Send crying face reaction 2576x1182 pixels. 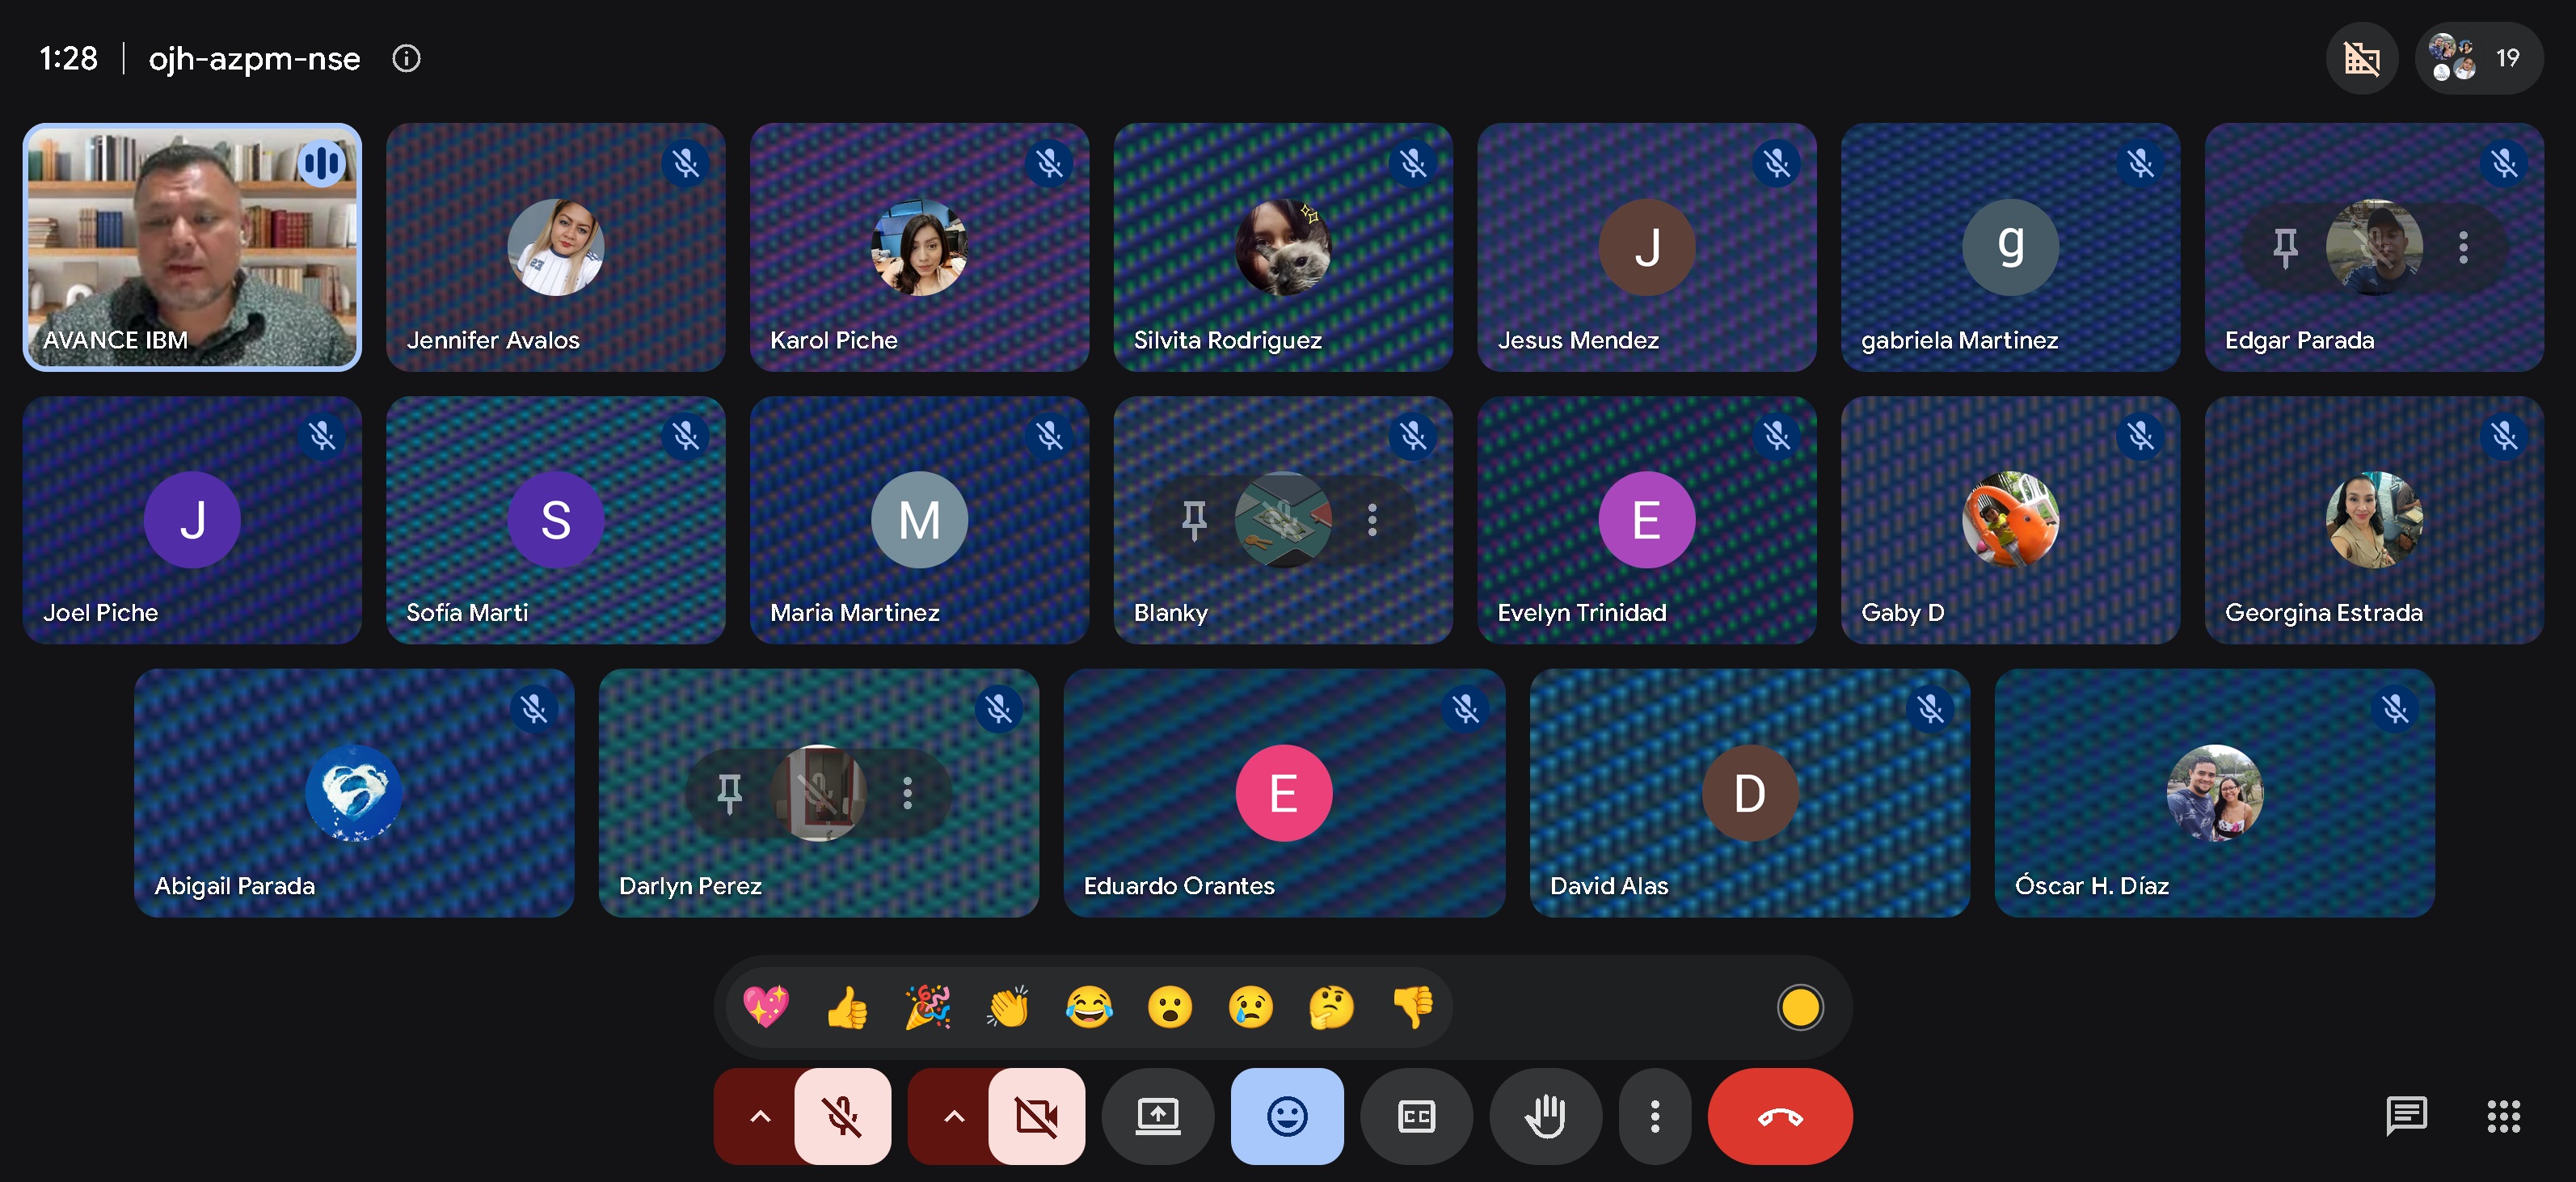tap(1251, 1007)
